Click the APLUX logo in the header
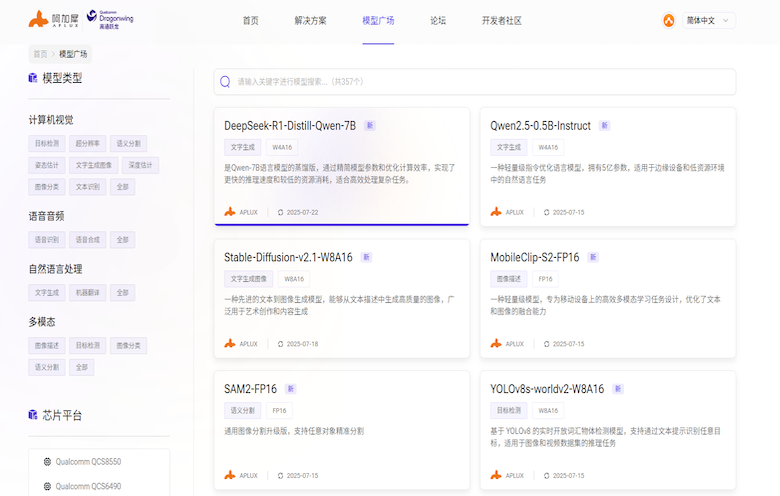 pos(53,19)
